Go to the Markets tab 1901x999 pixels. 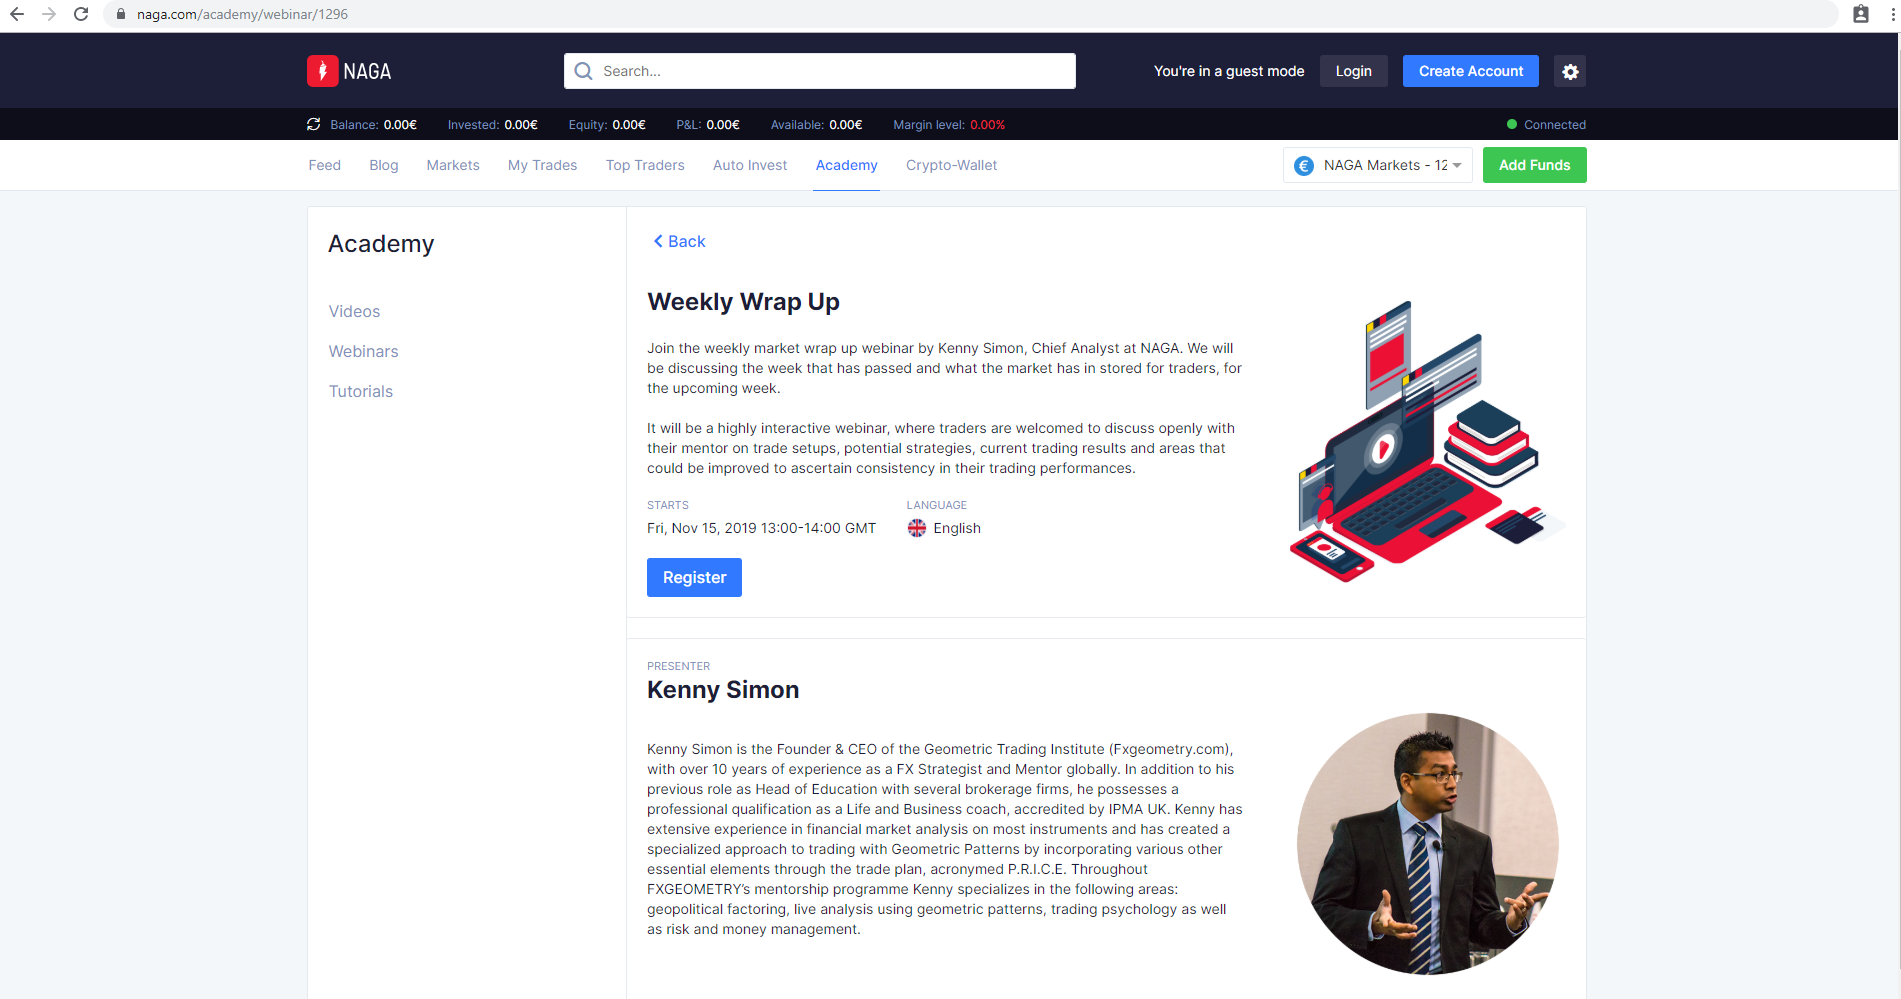click(453, 165)
